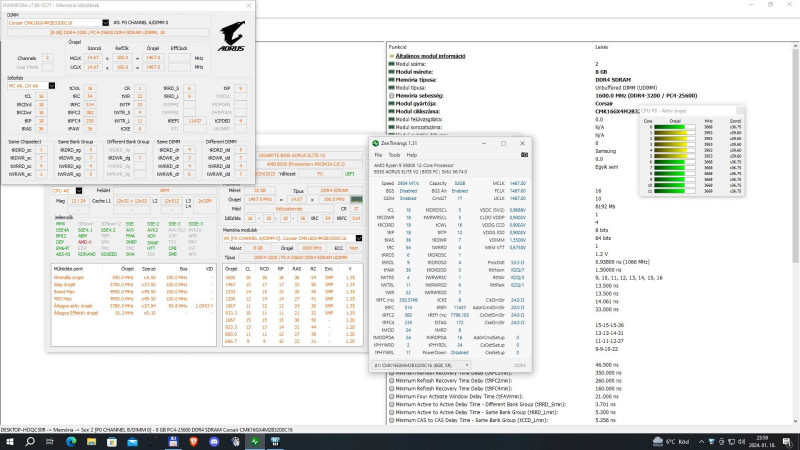
Task: Close the HWiNFO memory timings window
Action: pos(248,5)
